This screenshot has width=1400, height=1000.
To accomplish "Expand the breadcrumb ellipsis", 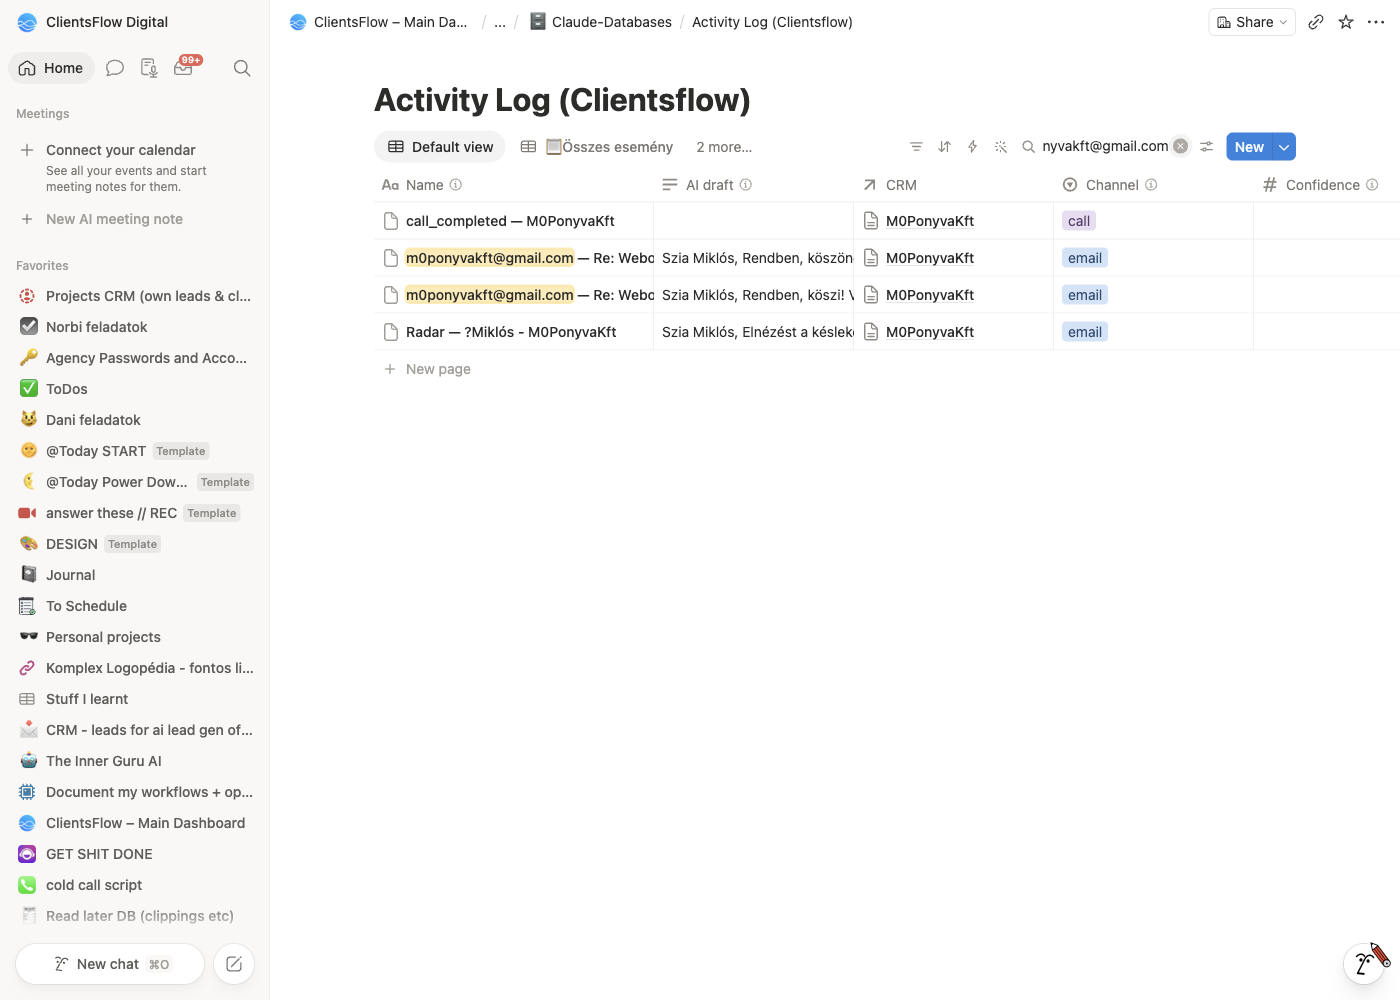I will (x=500, y=22).
